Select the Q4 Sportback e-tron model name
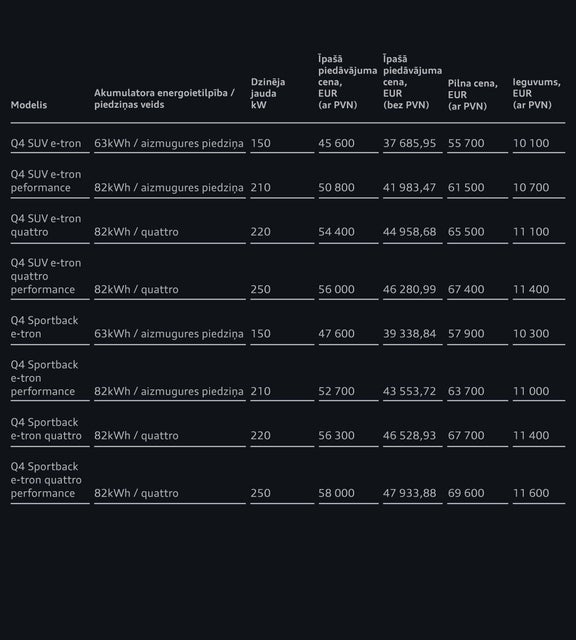 point(44,327)
